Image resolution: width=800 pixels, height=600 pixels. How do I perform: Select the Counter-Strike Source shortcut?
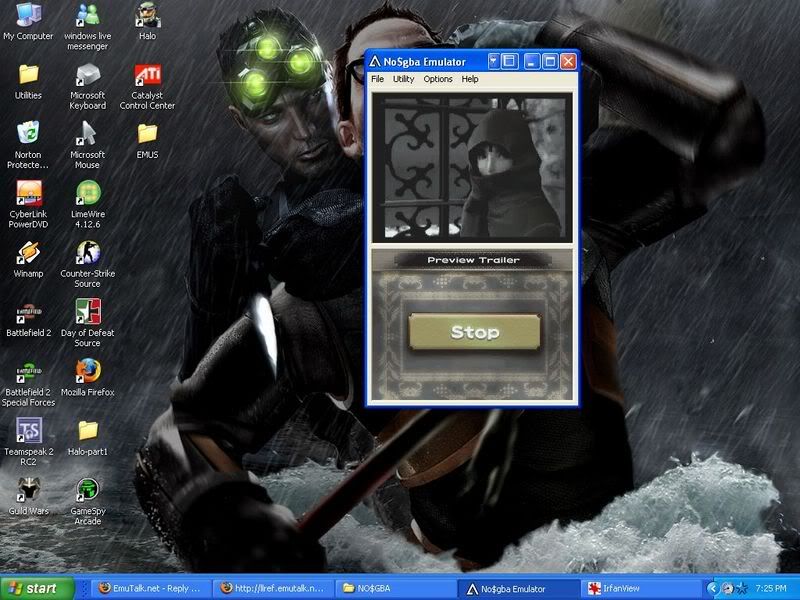pyautogui.click(x=88, y=264)
